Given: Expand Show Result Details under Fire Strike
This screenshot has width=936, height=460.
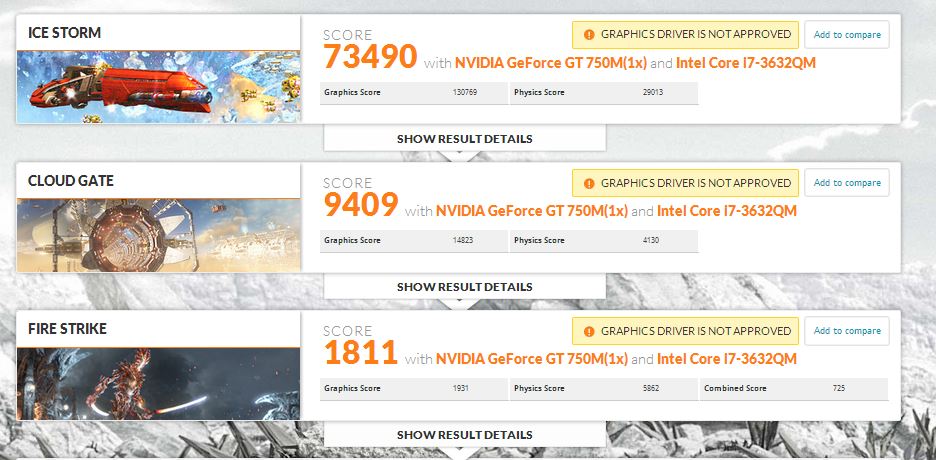Looking at the screenshot, I should (x=464, y=435).
